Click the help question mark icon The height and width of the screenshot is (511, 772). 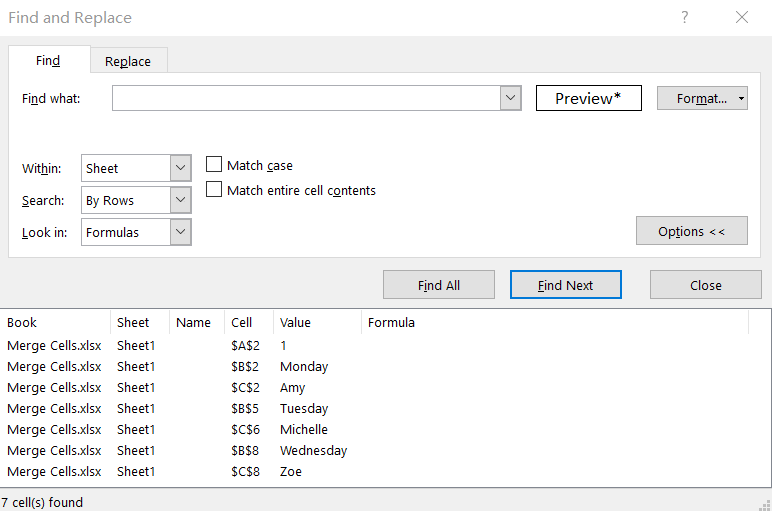click(684, 18)
